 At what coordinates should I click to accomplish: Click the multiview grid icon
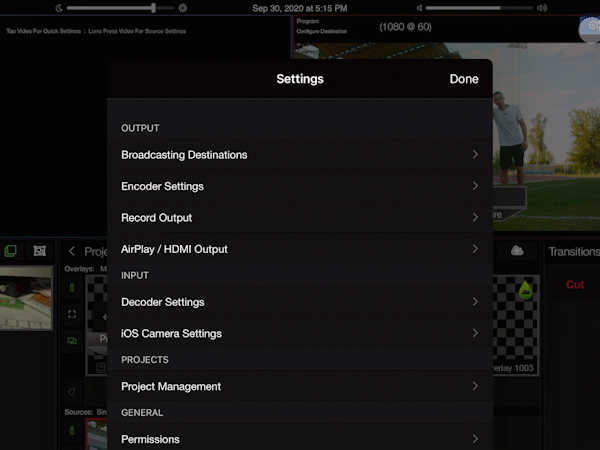(x=40, y=251)
